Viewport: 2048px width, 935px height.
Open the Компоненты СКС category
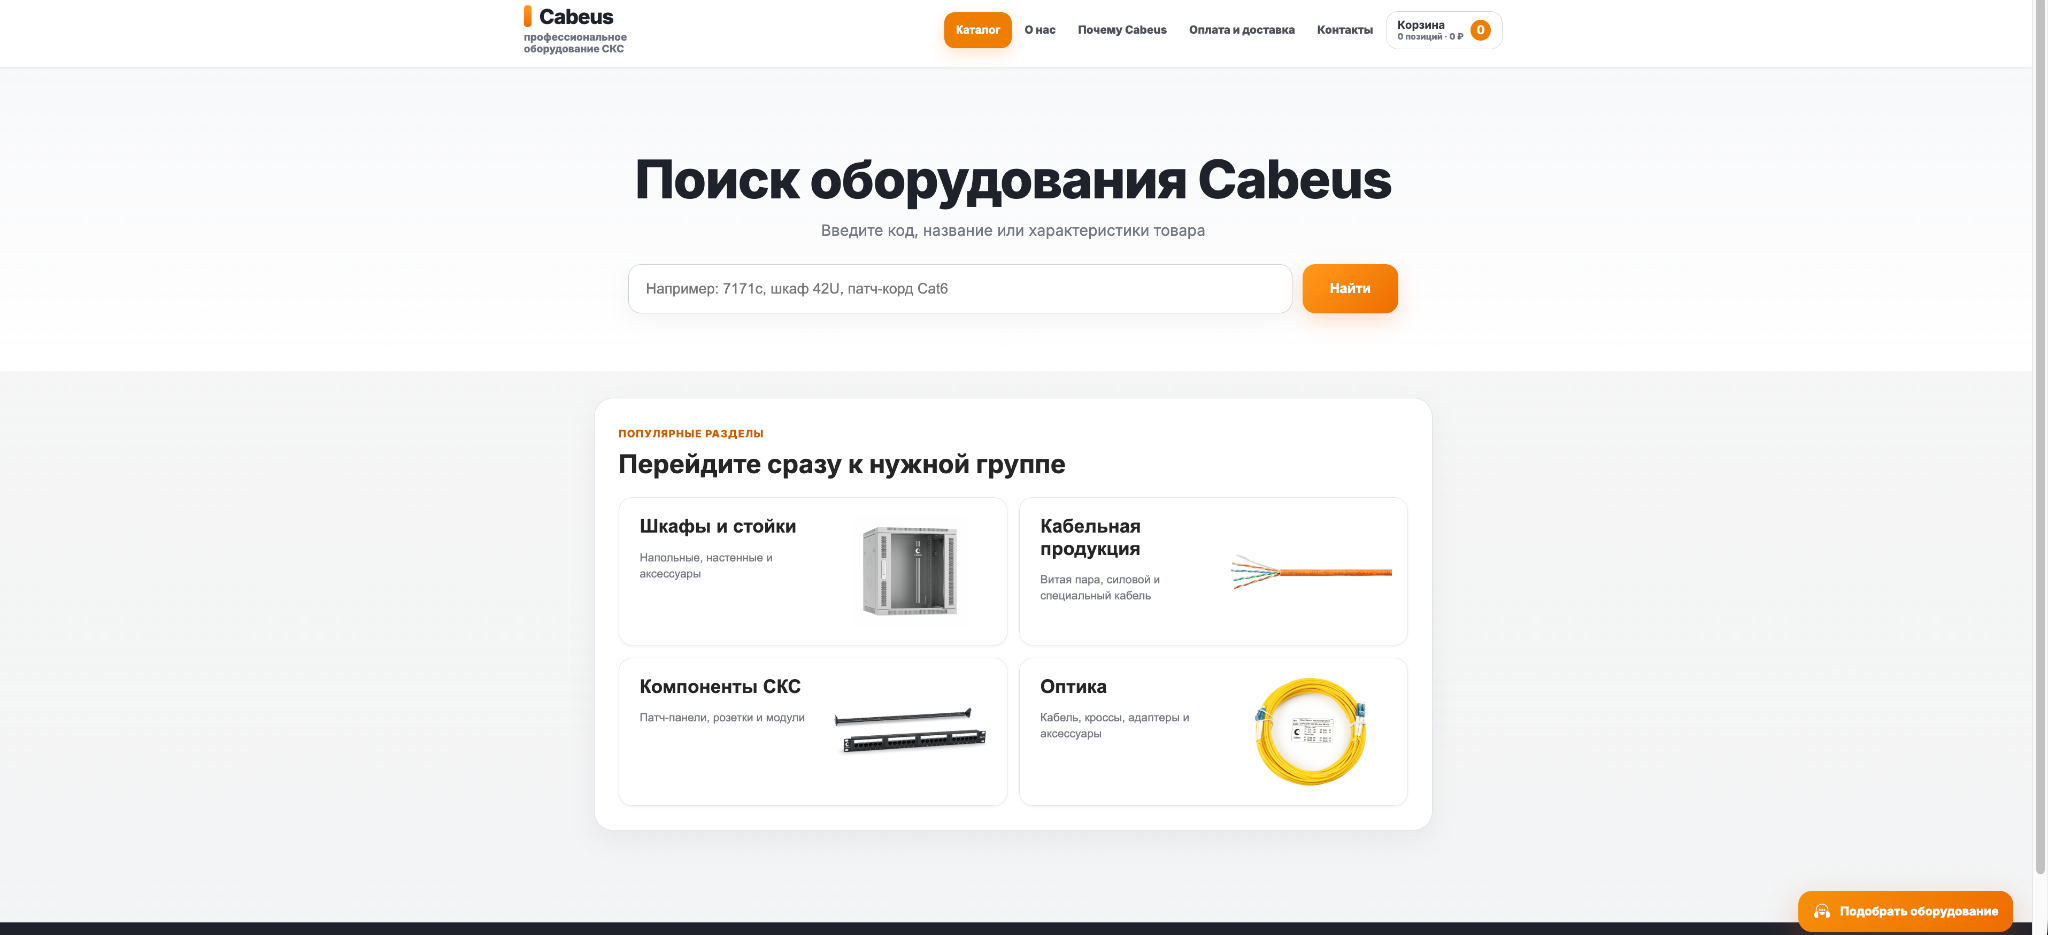click(813, 731)
